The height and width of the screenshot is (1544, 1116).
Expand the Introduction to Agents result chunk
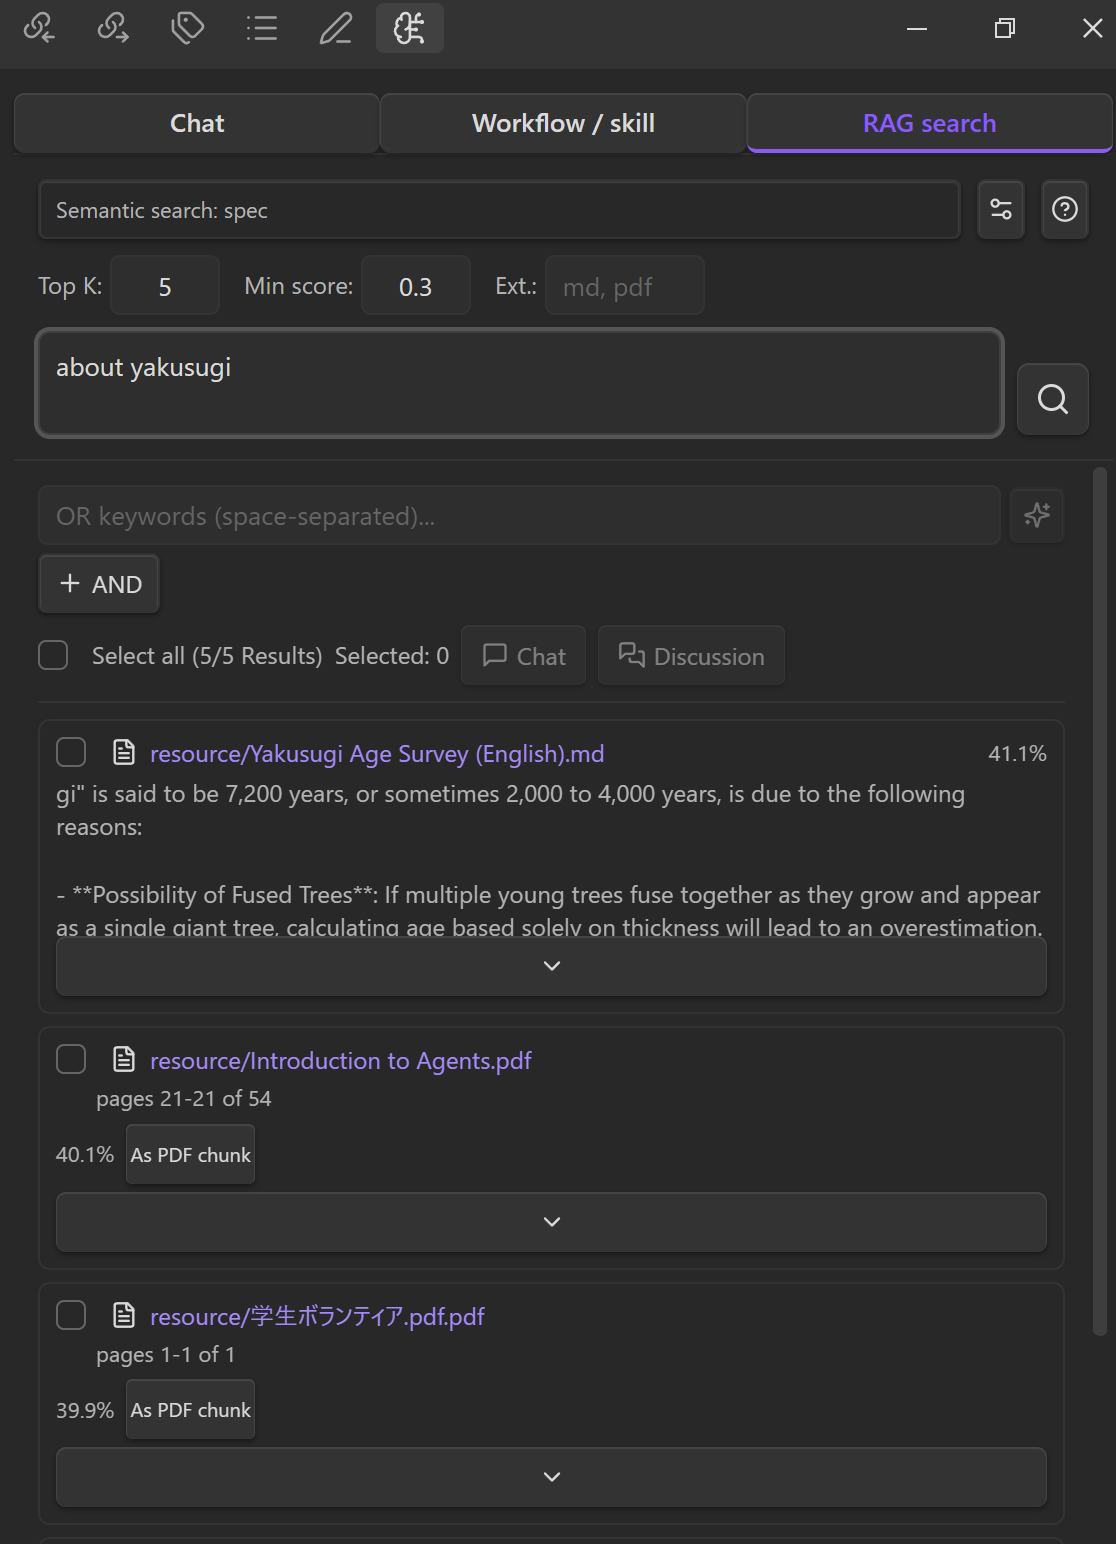pos(551,1222)
